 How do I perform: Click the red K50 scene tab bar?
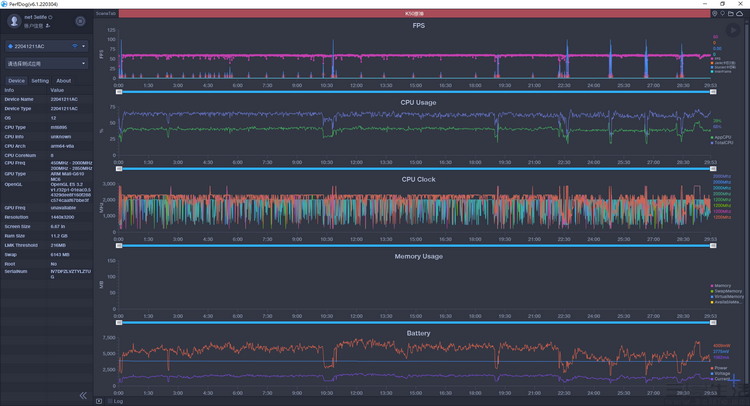point(414,13)
